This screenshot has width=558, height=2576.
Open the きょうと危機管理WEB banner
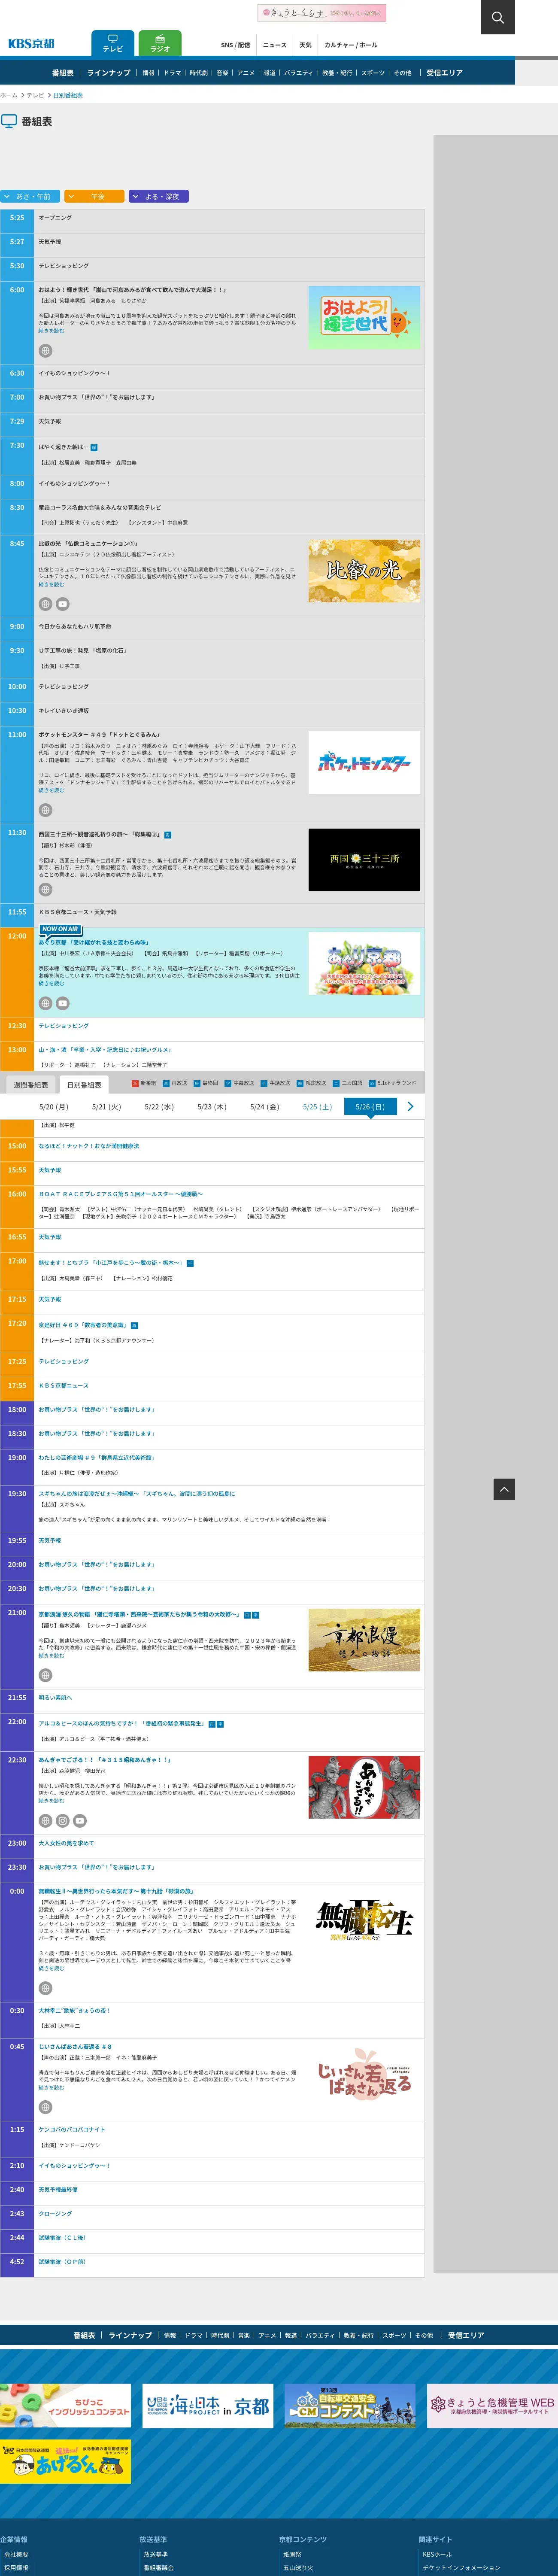coord(492,2407)
